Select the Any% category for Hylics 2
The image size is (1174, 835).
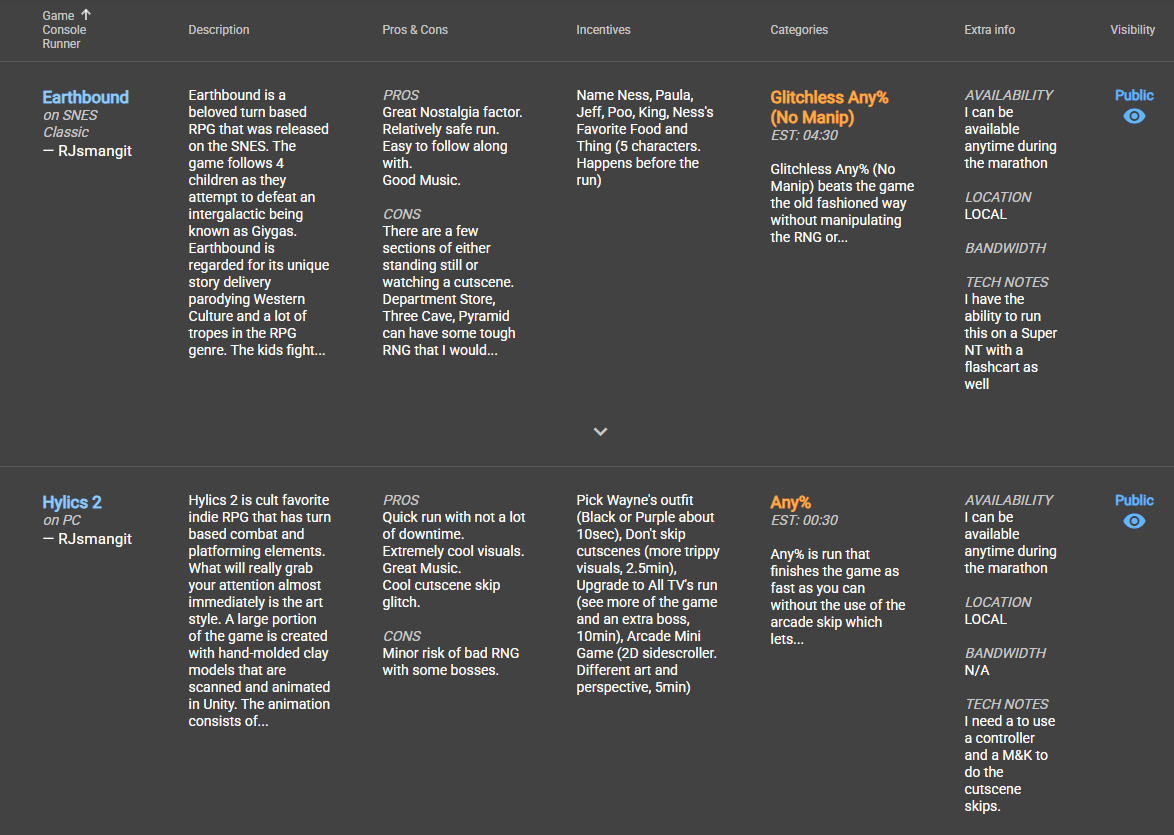click(790, 502)
